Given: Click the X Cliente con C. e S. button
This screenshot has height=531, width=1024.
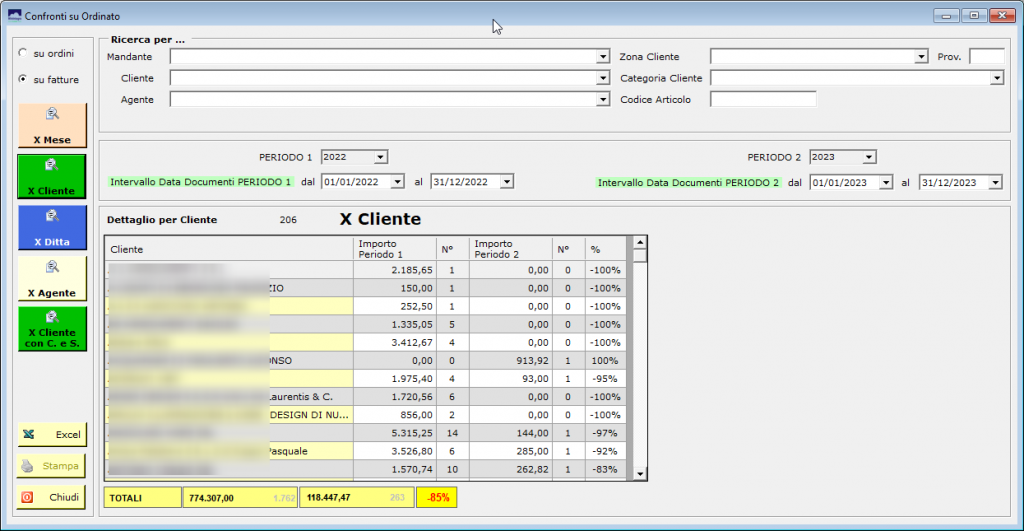Looking at the screenshot, I should click(x=52, y=329).
